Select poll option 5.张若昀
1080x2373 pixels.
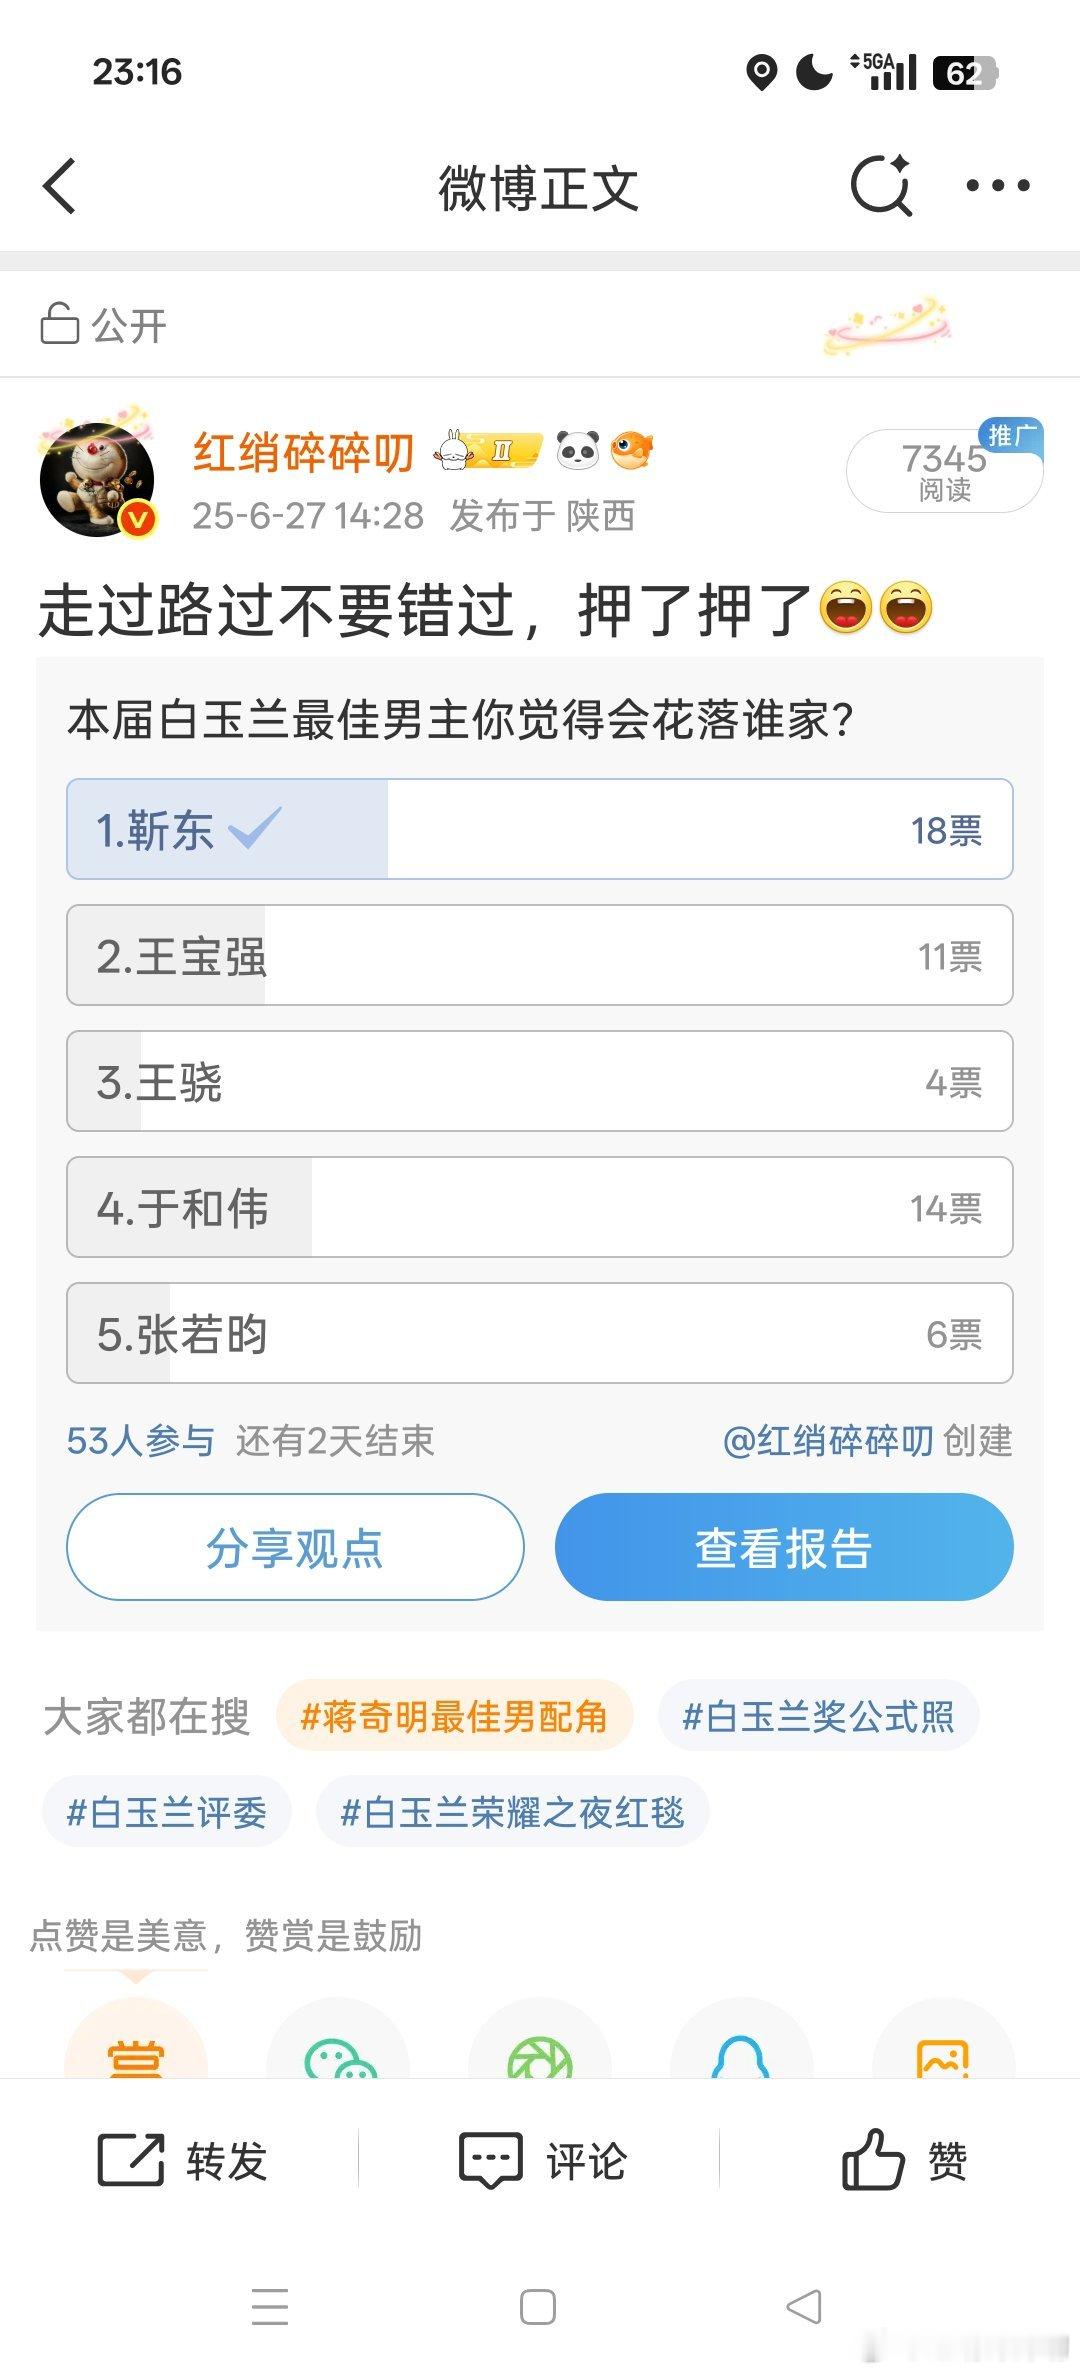point(540,1333)
